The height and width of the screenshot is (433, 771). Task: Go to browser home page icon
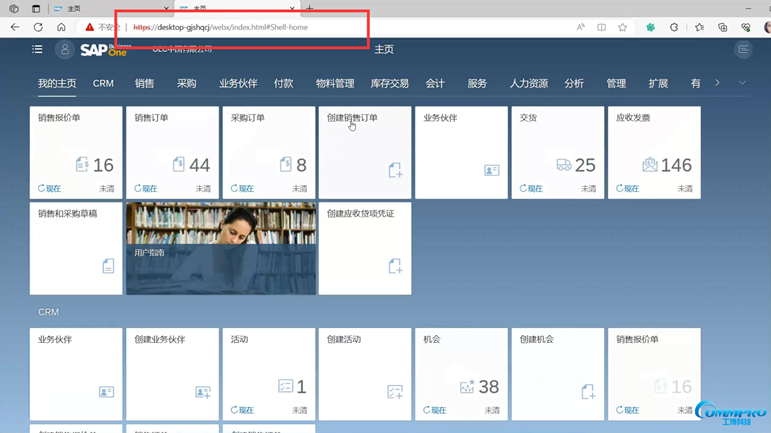click(61, 27)
